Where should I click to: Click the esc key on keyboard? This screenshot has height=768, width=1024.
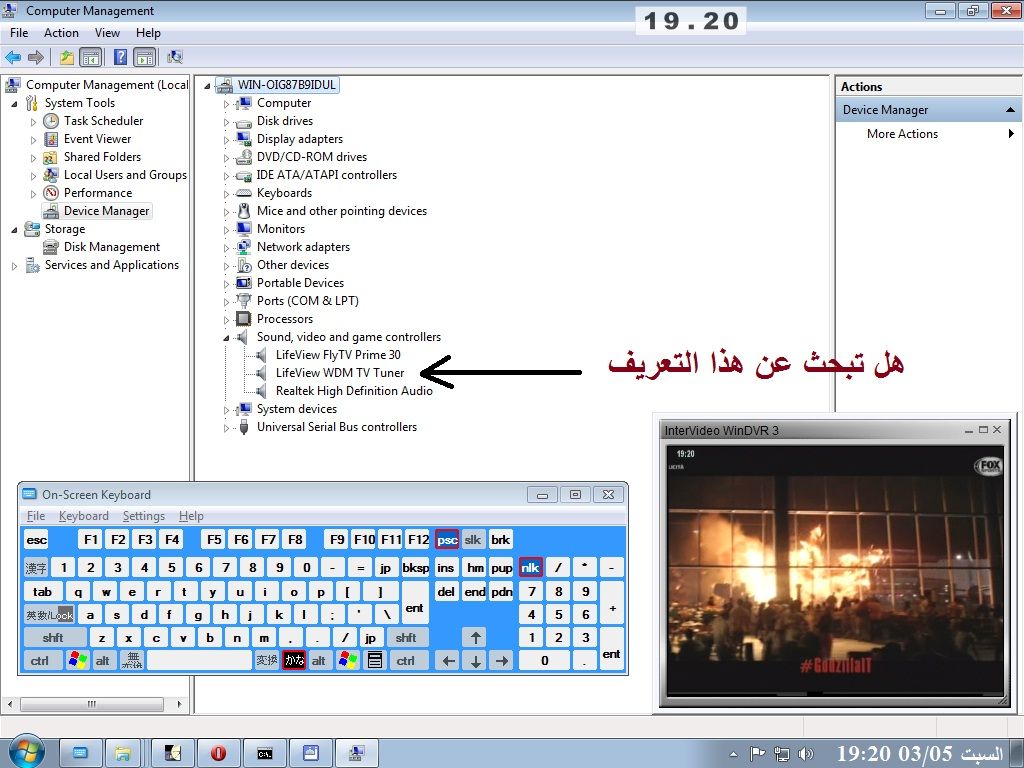[37, 539]
